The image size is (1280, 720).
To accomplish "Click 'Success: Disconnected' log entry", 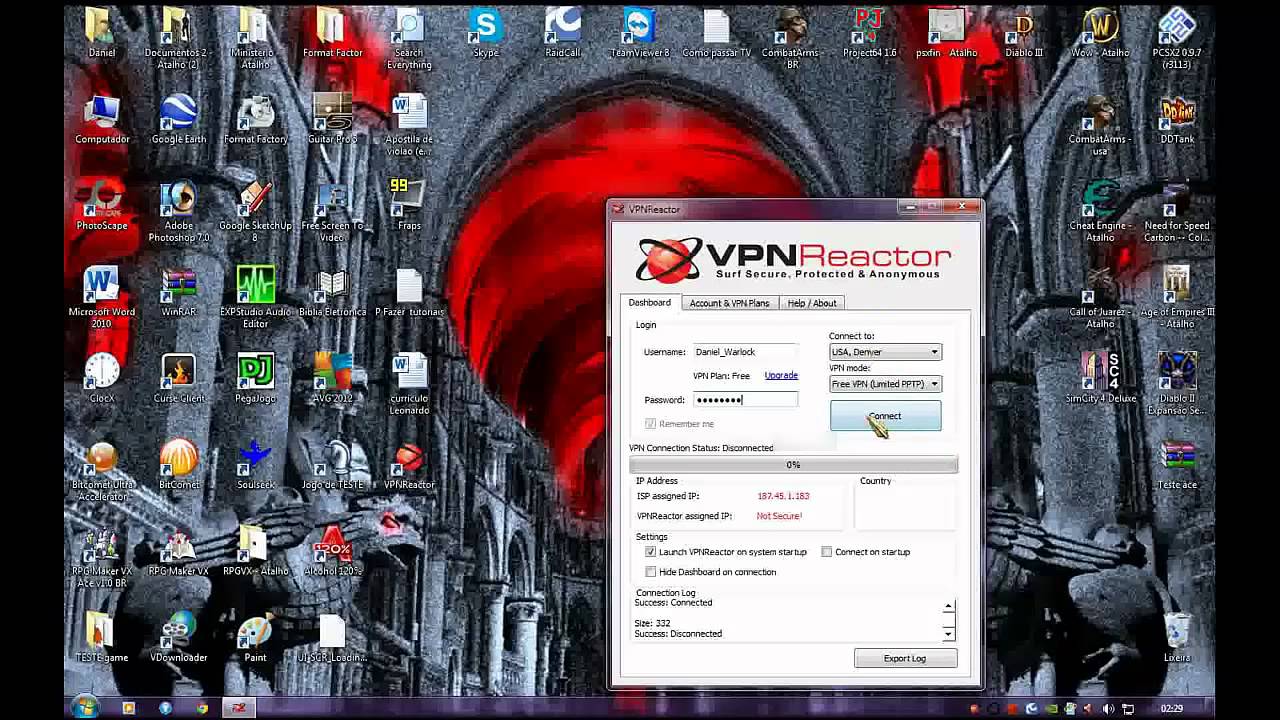I will [678, 634].
